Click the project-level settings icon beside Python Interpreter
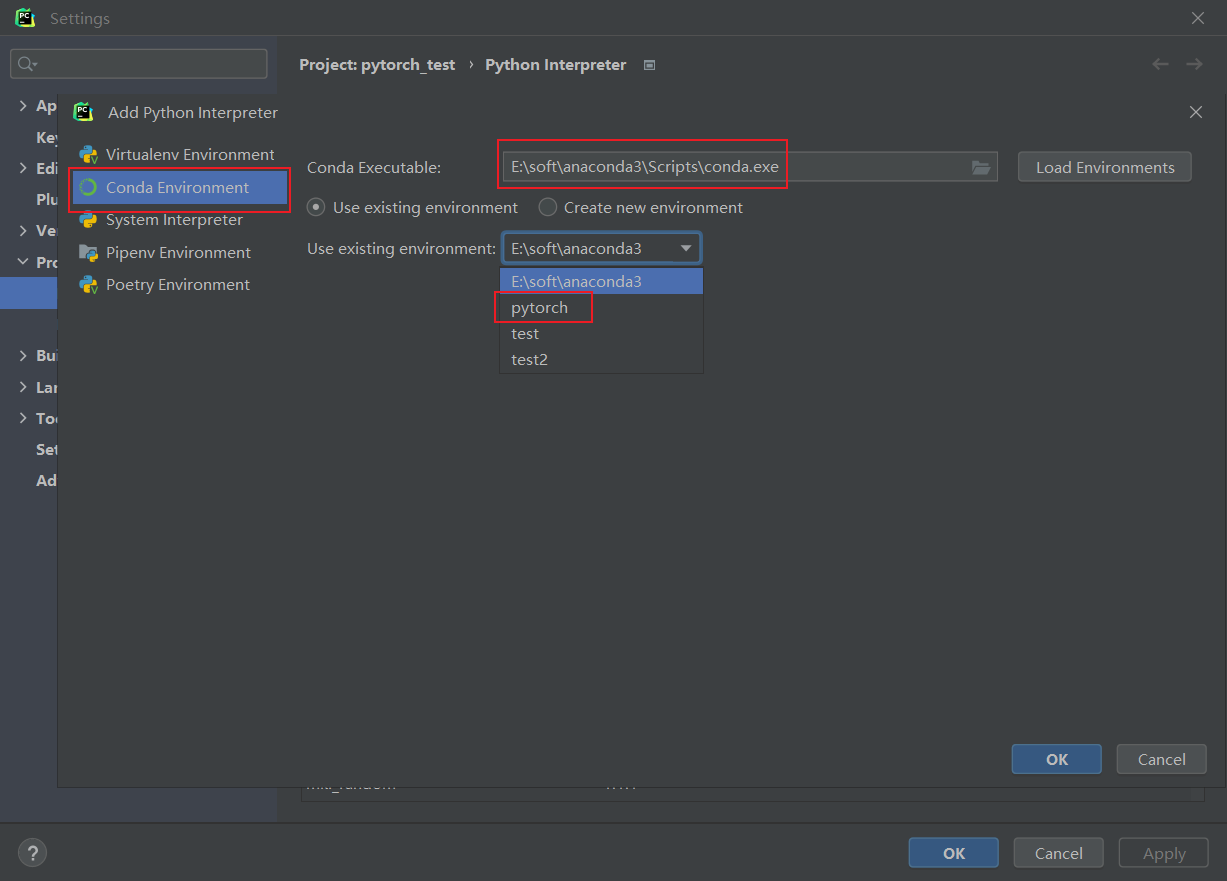Image resolution: width=1227 pixels, height=881 pixels. pyautogui.click(x=649, y=65)
